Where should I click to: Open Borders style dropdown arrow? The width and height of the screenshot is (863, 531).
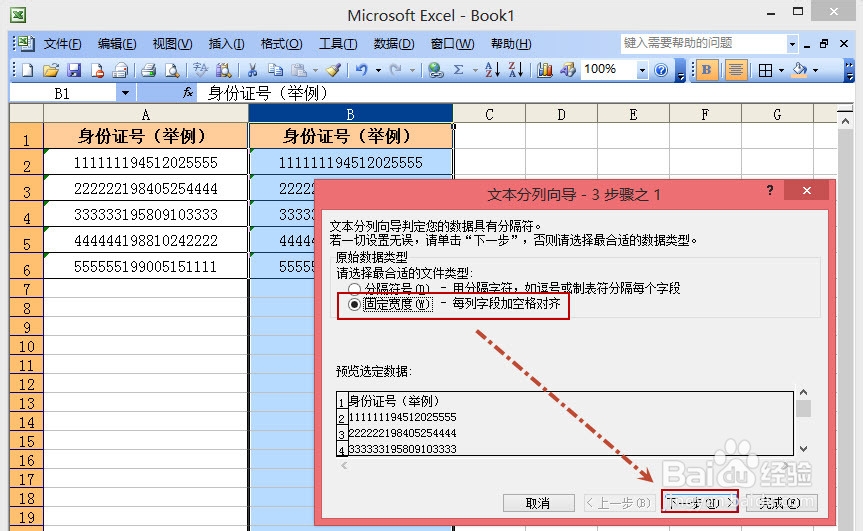click(781, 70)
